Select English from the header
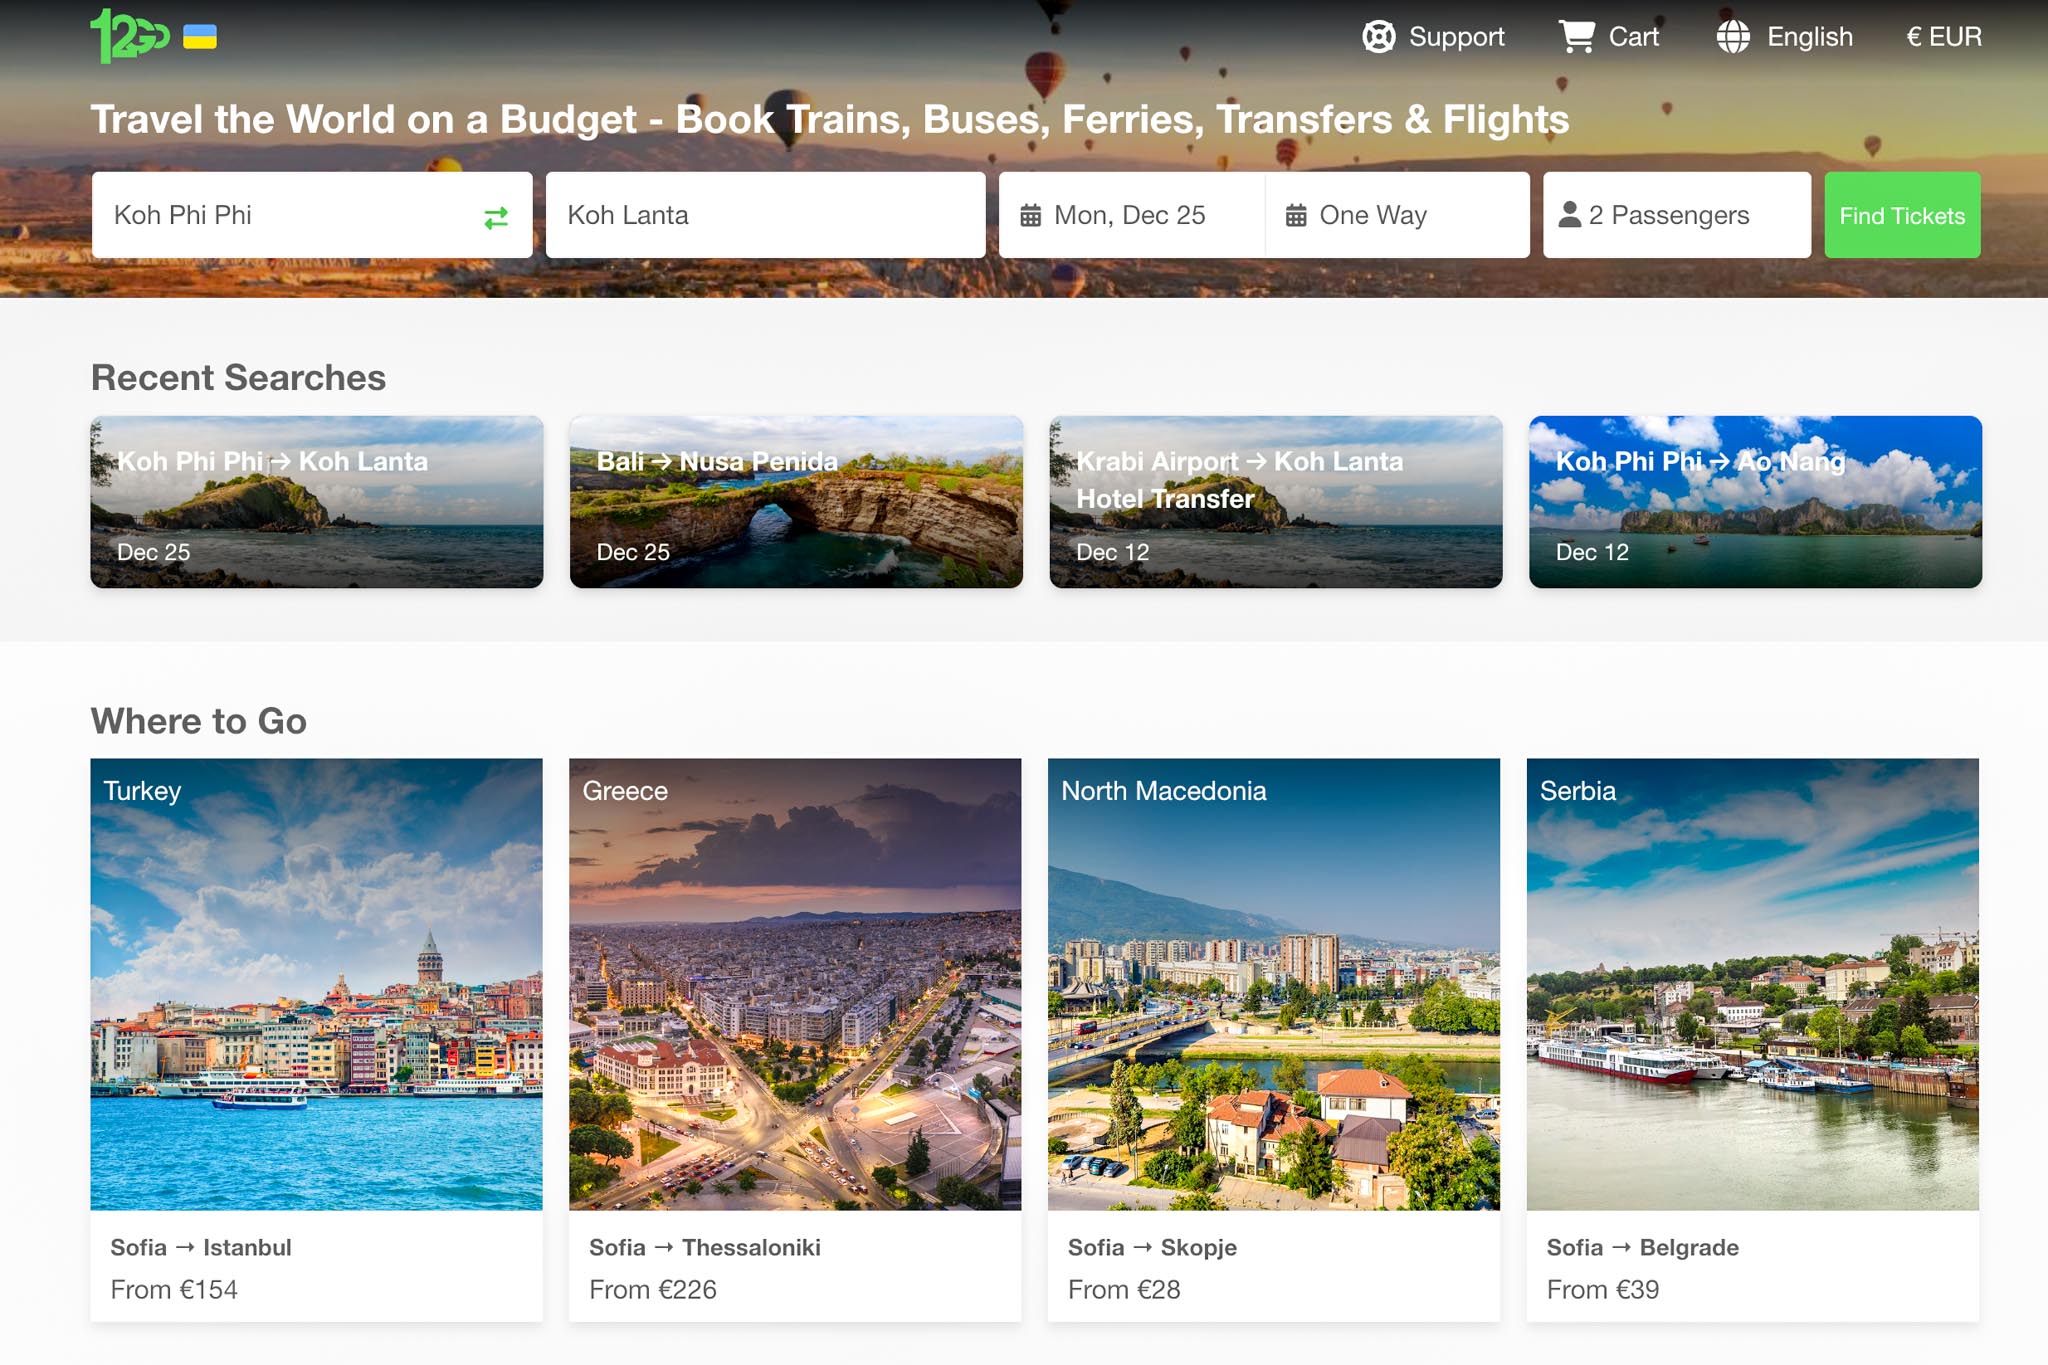2048x1365 pixels. pyautogui.click(x=1810, y=37)
